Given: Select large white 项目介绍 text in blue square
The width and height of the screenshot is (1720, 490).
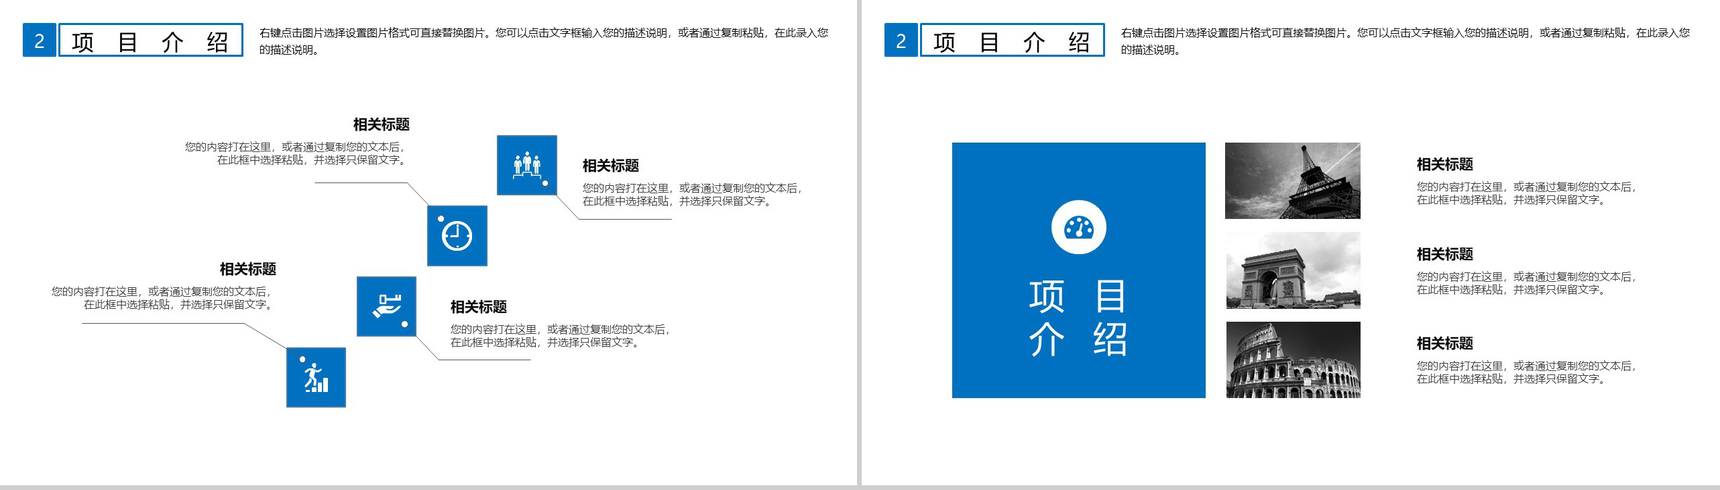Looking at the screenshot, I should 1078,318.
